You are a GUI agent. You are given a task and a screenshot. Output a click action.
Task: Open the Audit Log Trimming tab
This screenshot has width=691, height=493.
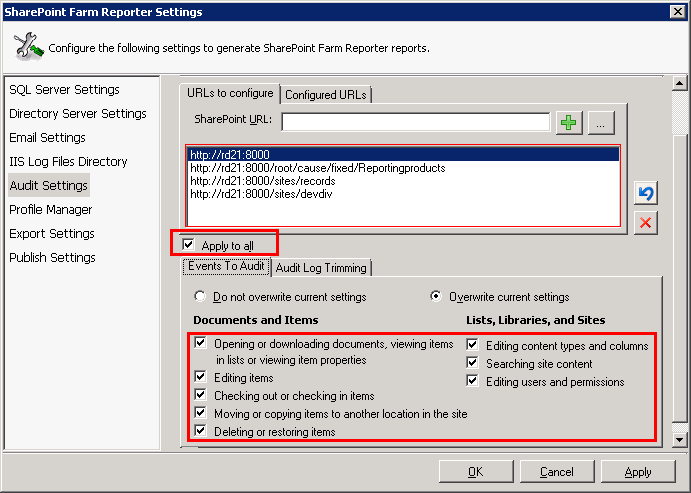[x=321, y=268]
